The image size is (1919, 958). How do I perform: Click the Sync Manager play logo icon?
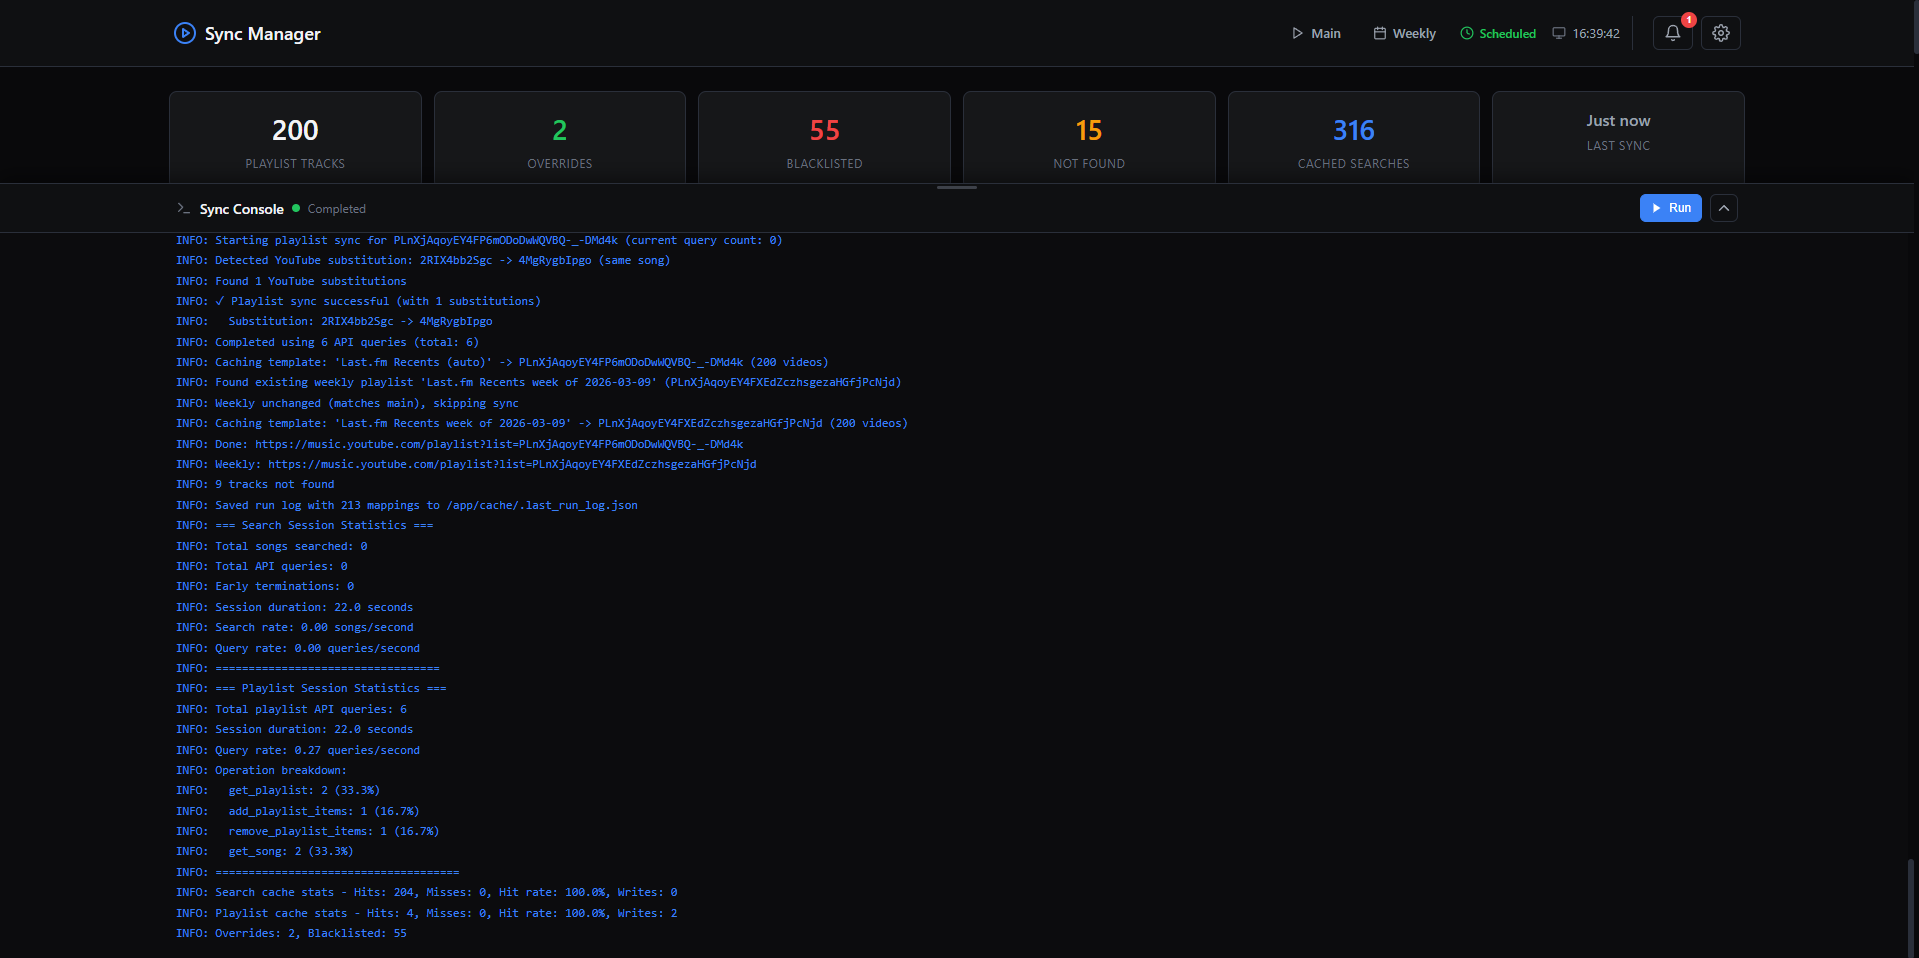point(185,33)
